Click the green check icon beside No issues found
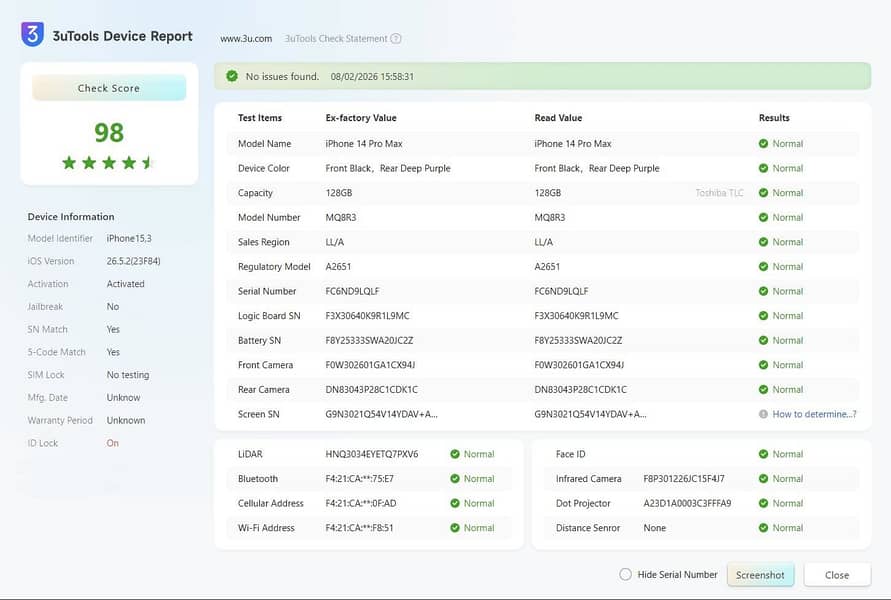The height and width of the screenshot is (600, 891). tap(232, 76)
